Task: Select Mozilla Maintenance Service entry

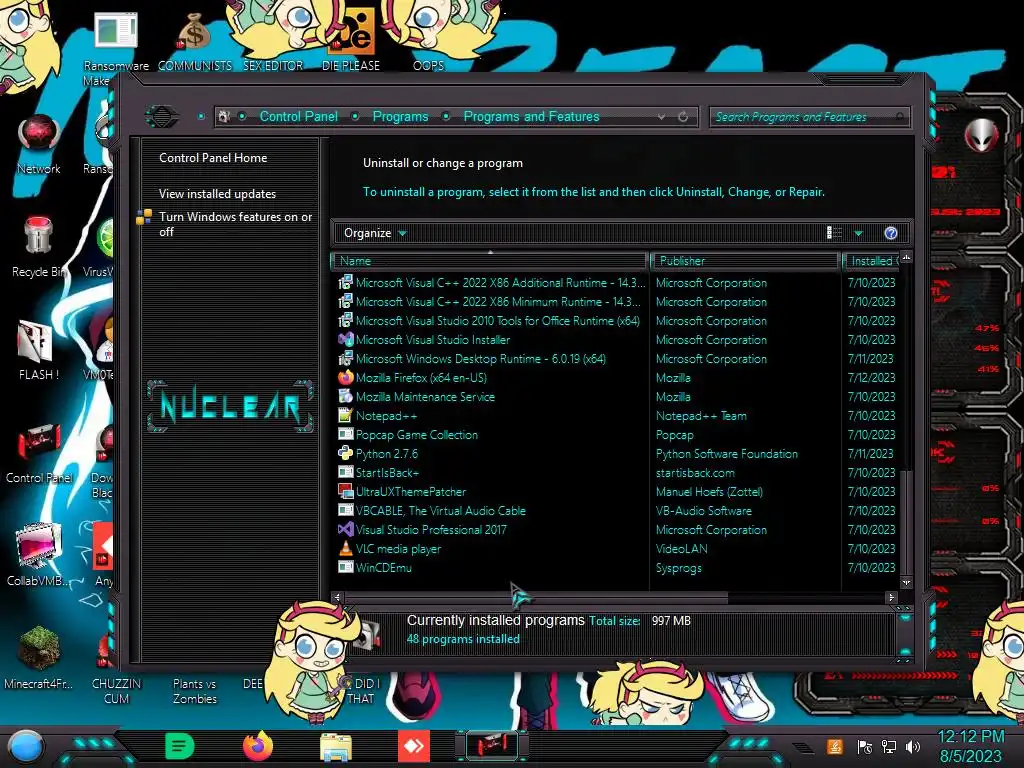Action: tap(617, 396)
